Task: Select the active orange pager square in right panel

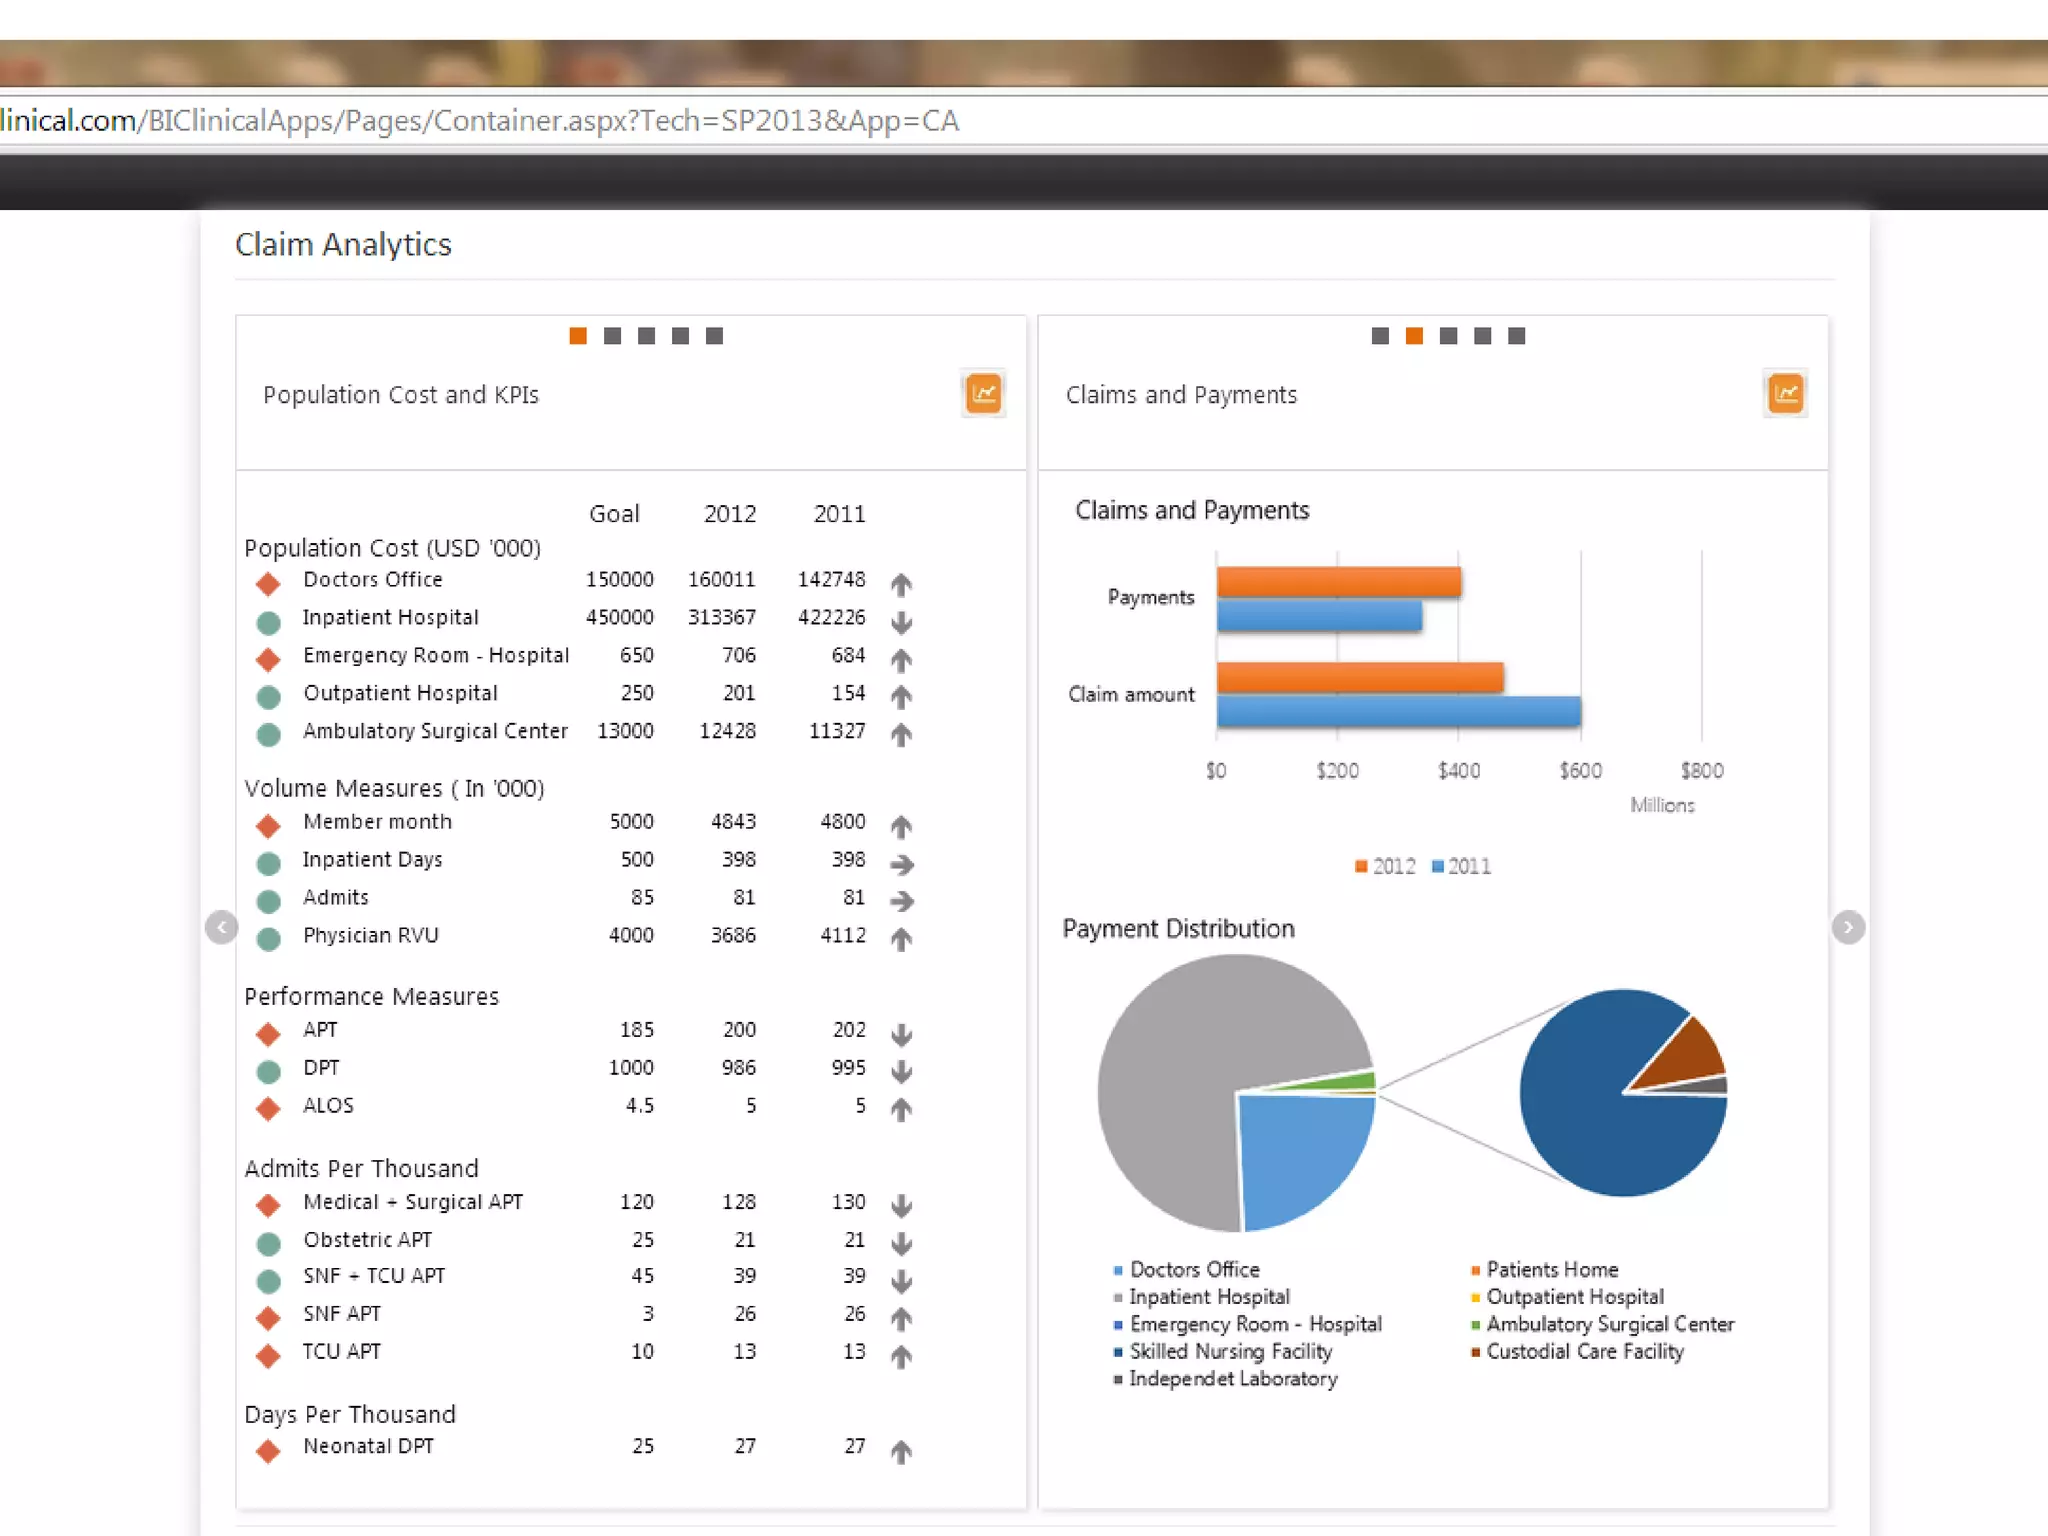Action: pyautogui.click(x=1414, y=336)
